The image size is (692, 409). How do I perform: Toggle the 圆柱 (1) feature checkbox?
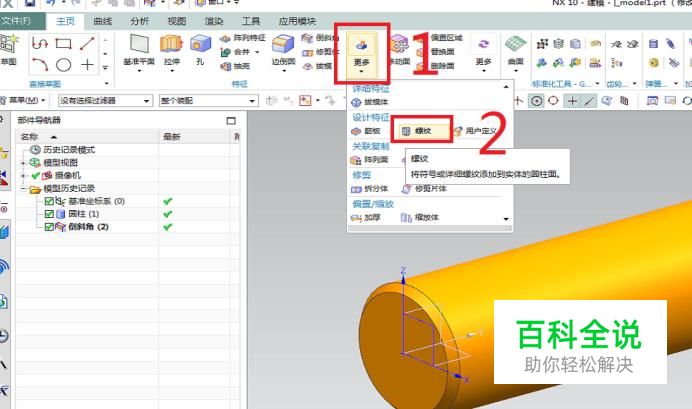(49, 214)
